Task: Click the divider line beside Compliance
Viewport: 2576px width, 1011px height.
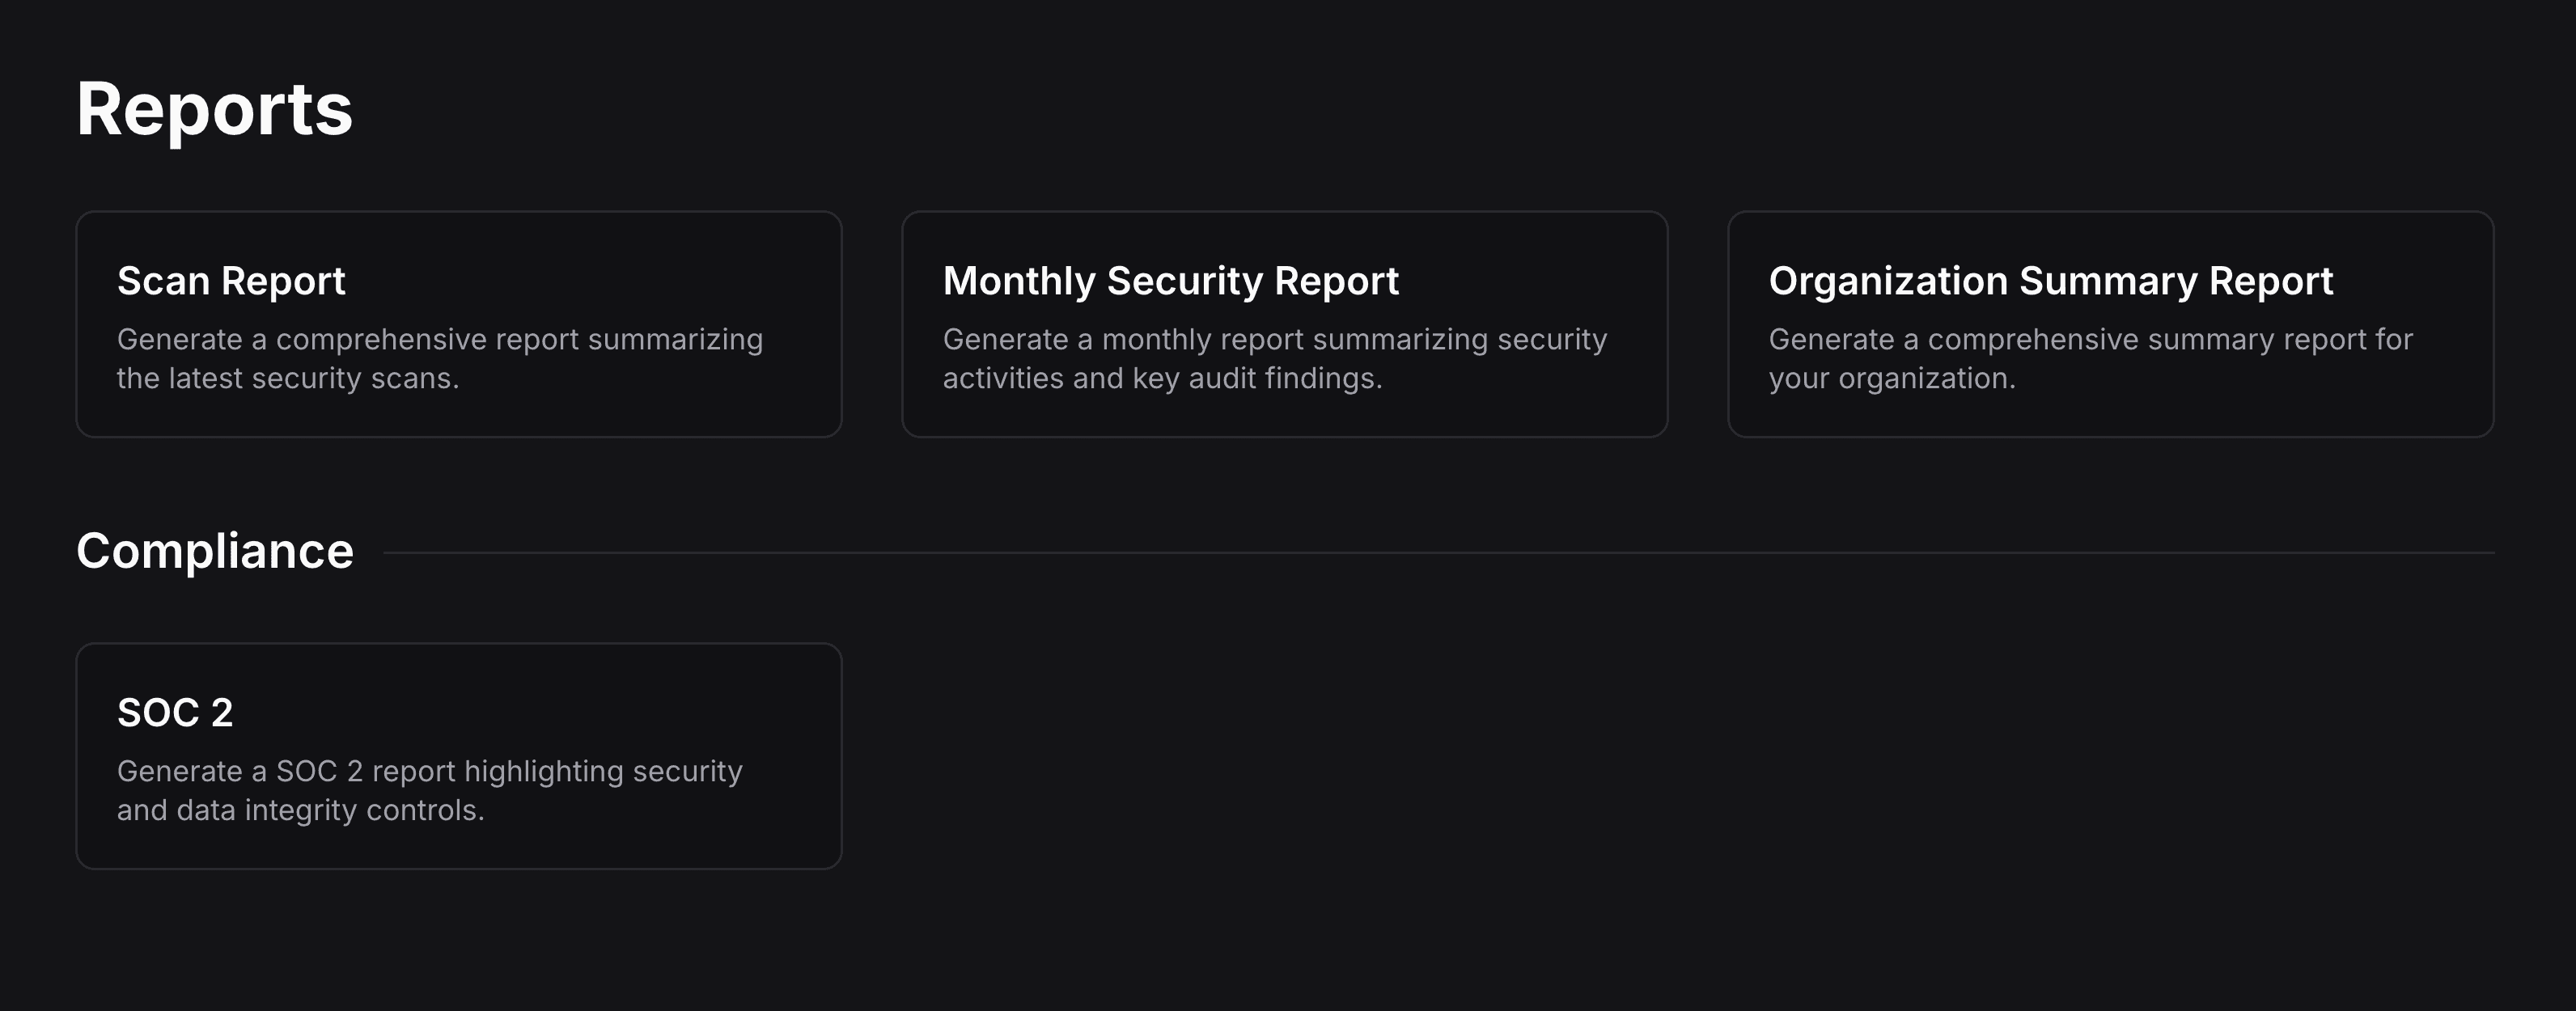Action: point(1438,552)
